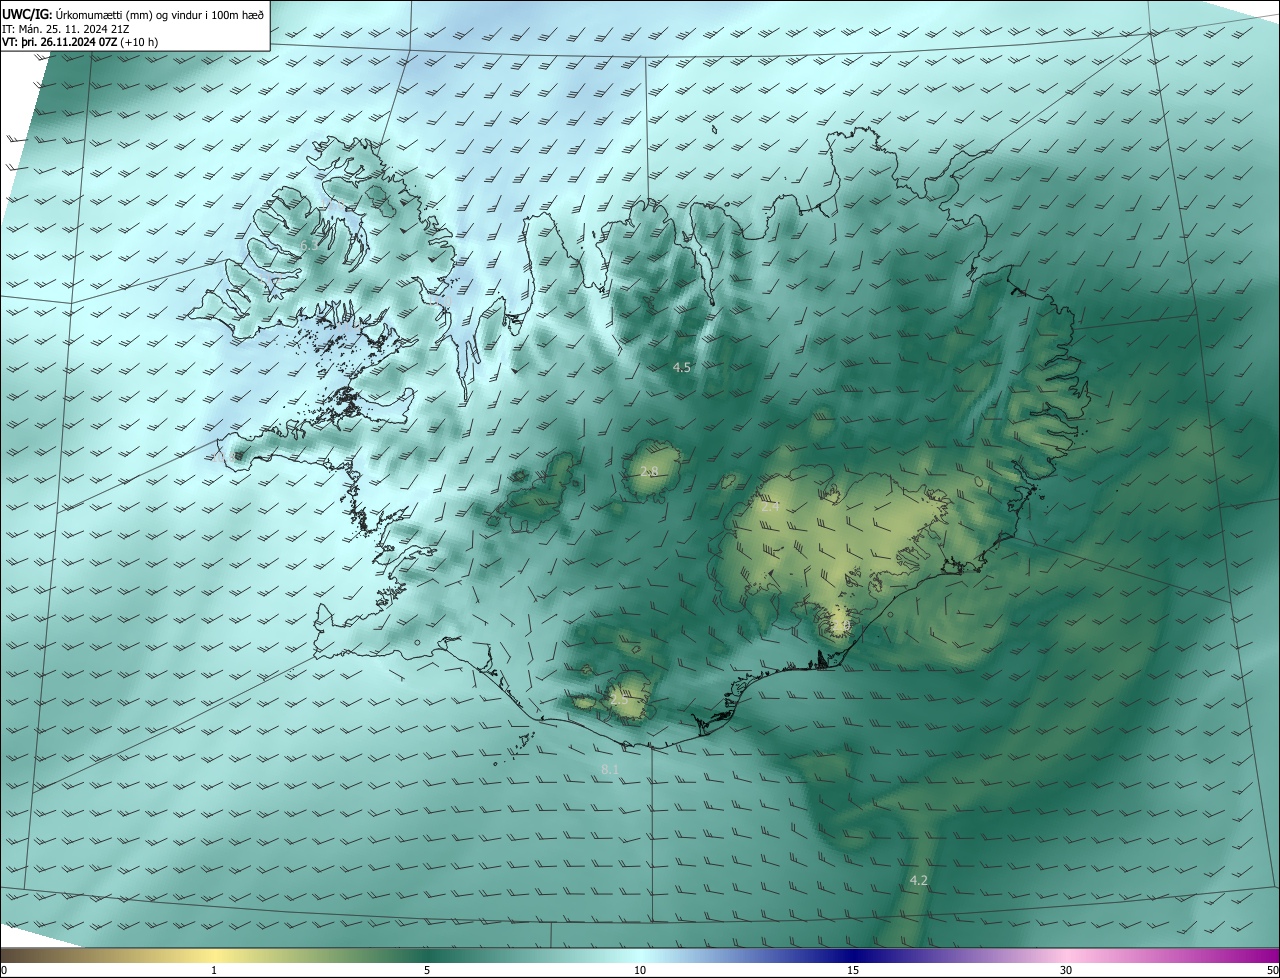Click the 'IT: Mán. 25. 11. 2024 21Z' line
This screenshot has height=978, width=1280.
tap(64, 28)
